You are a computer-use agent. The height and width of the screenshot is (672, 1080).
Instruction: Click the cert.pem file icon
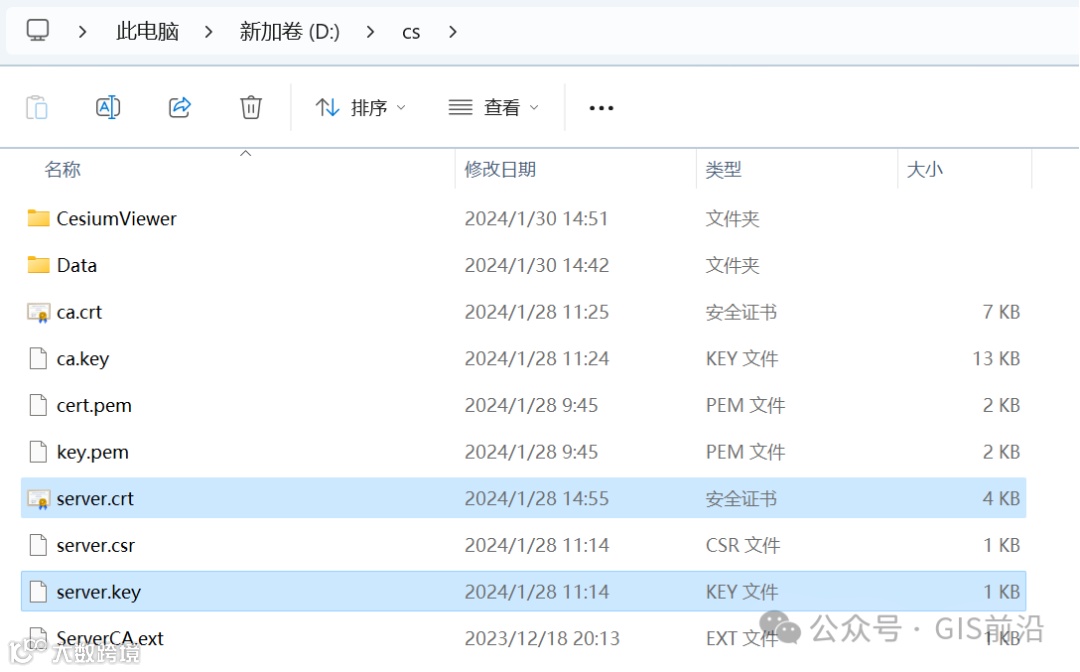coord(38,406)
